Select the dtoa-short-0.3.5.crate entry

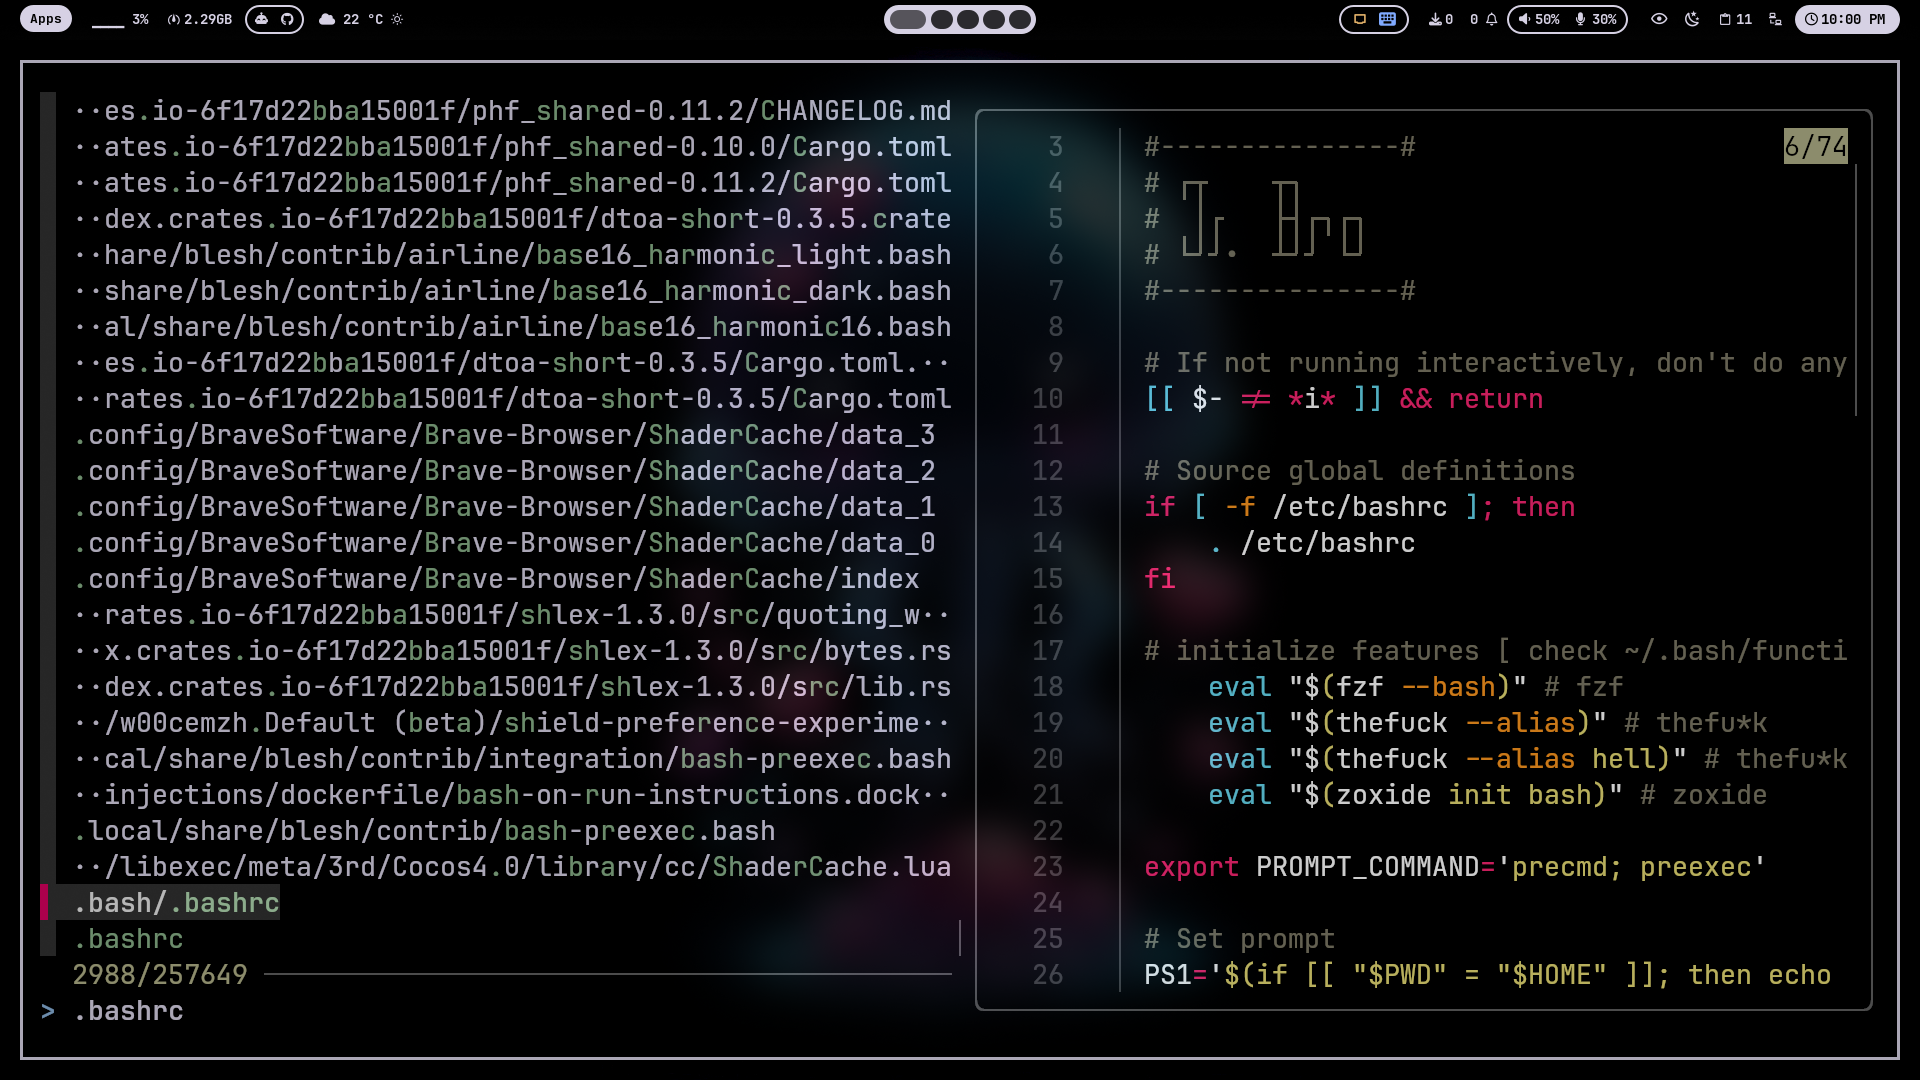512,219
